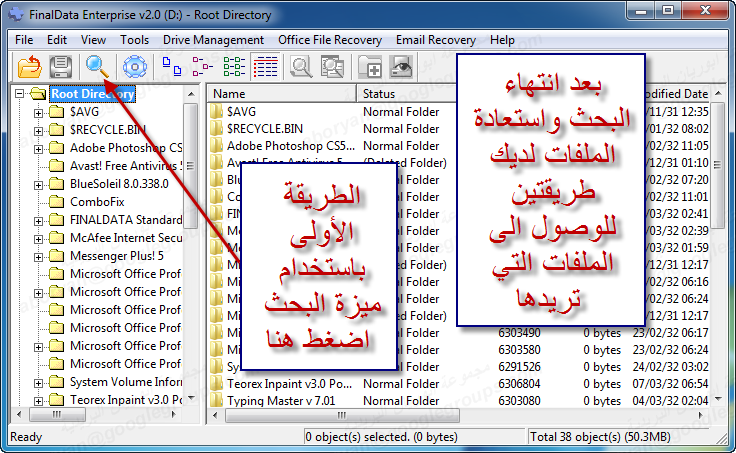Select ComboFix in the folder tree
The width and height of the screenshot is (736, 453).
[97, 202]
